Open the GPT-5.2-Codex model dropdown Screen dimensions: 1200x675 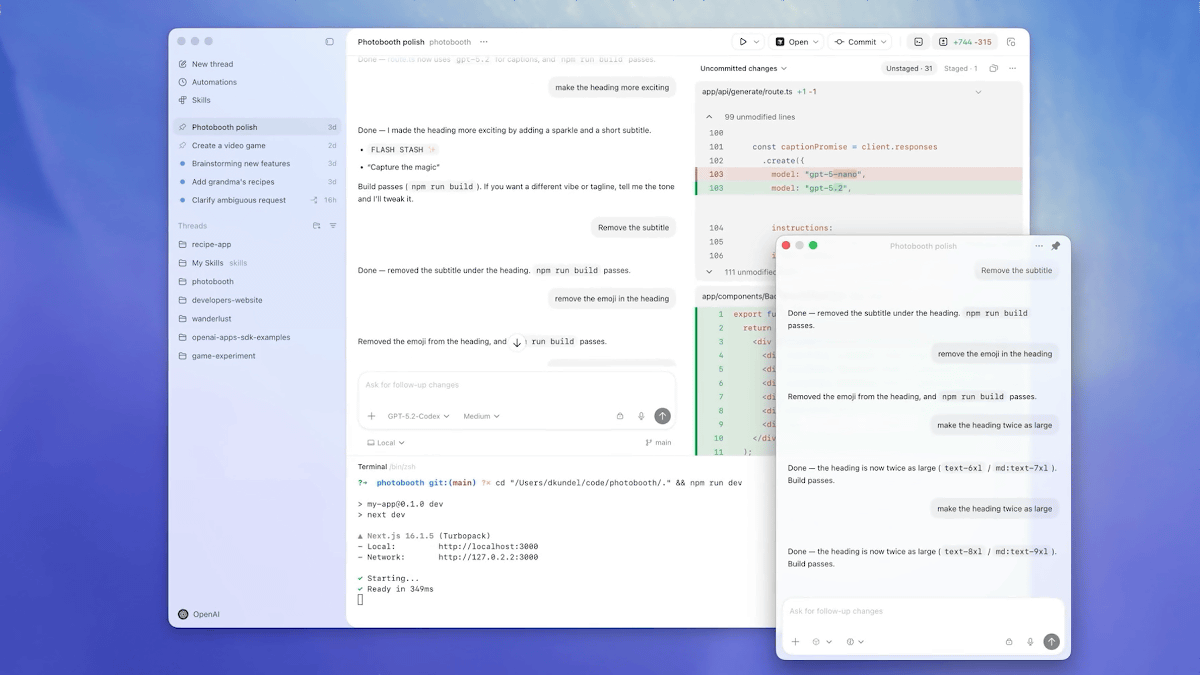[x=418, y=416]
